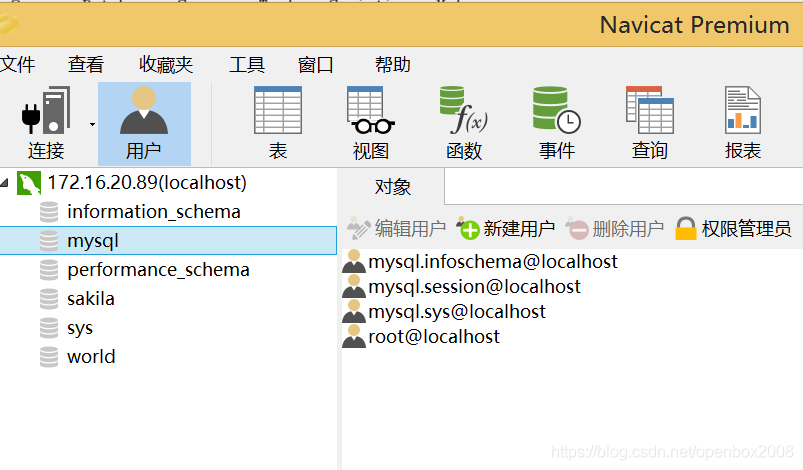Open the Function (函数) objects
The image size is (803, 470).
pos(463,123)
